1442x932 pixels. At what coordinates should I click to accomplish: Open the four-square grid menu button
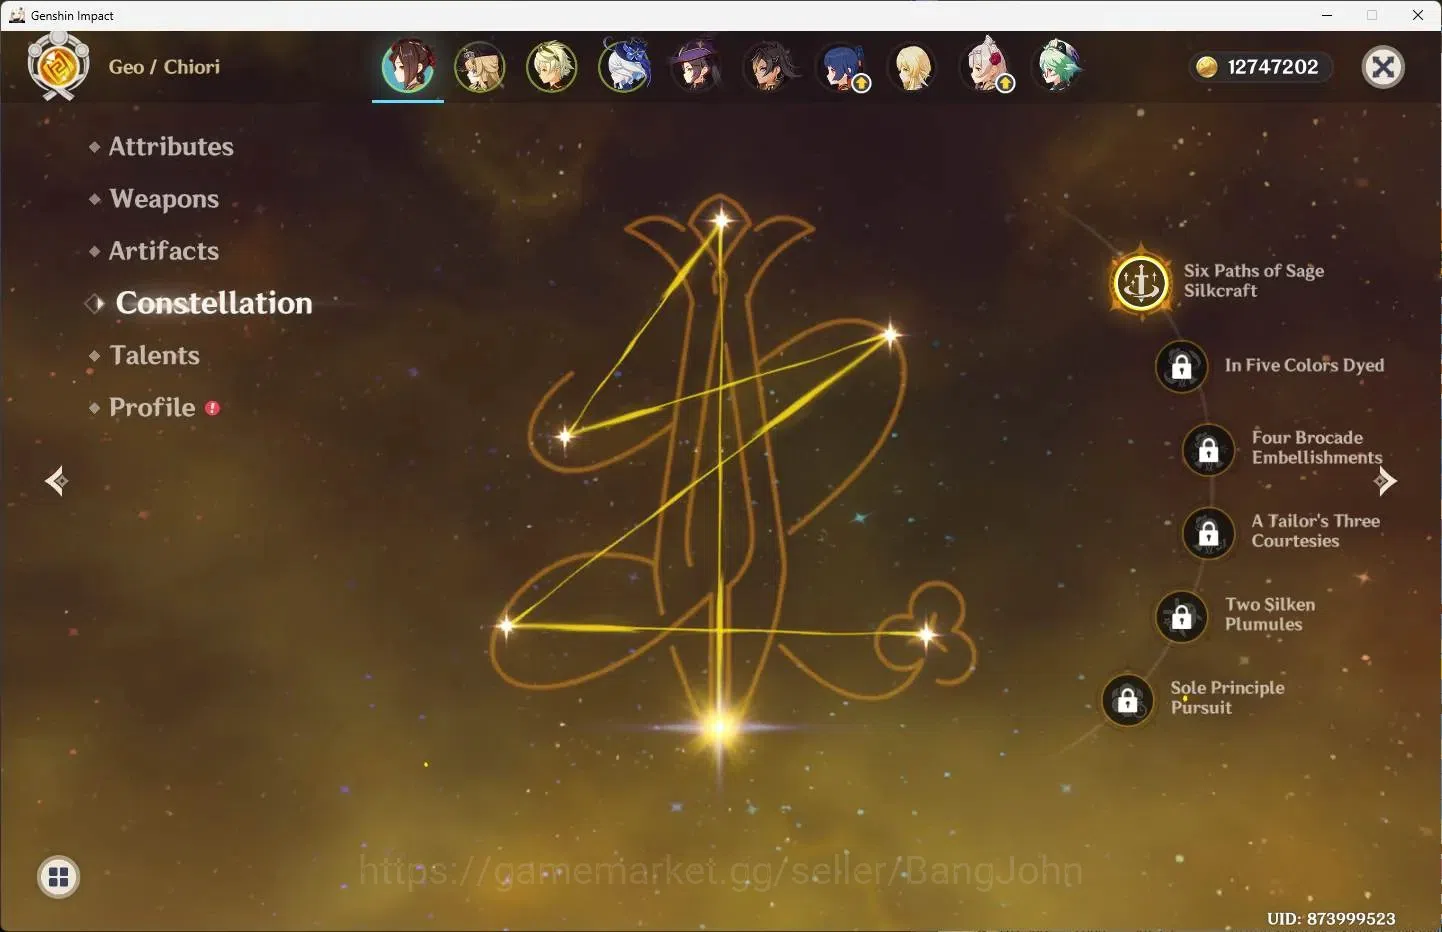point(58,877)
